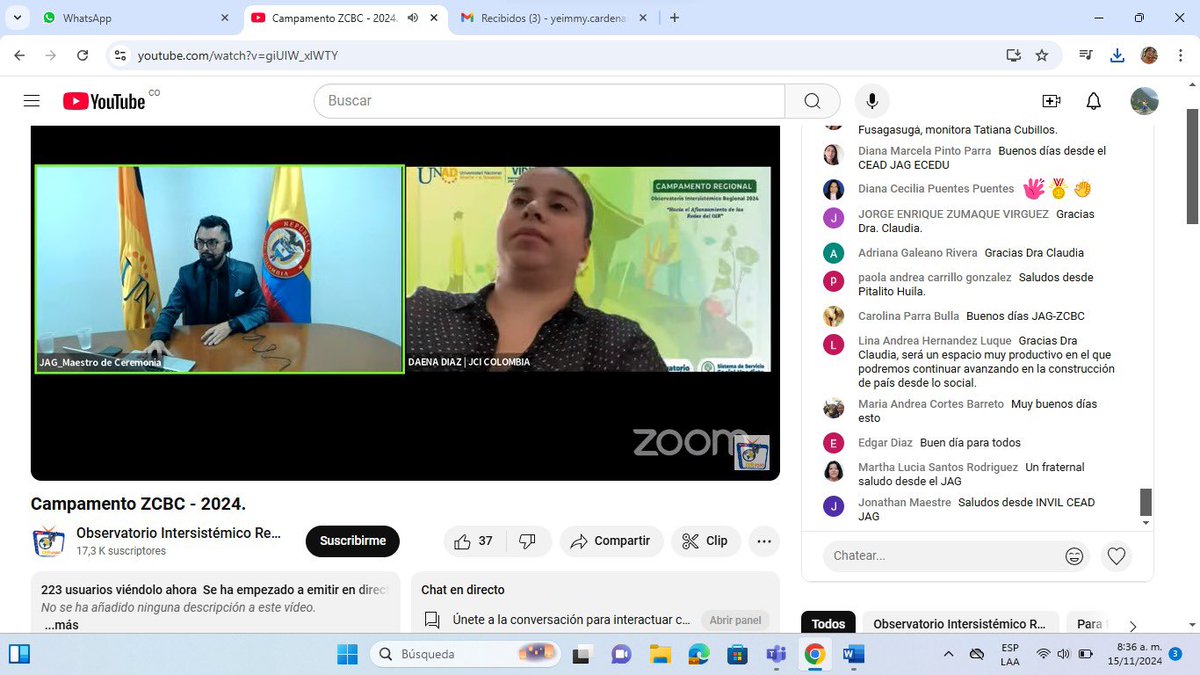The width and height of the screenshot is (1200, 675).
Task: Go back to the previous page
Action: [x=21, y=55]
